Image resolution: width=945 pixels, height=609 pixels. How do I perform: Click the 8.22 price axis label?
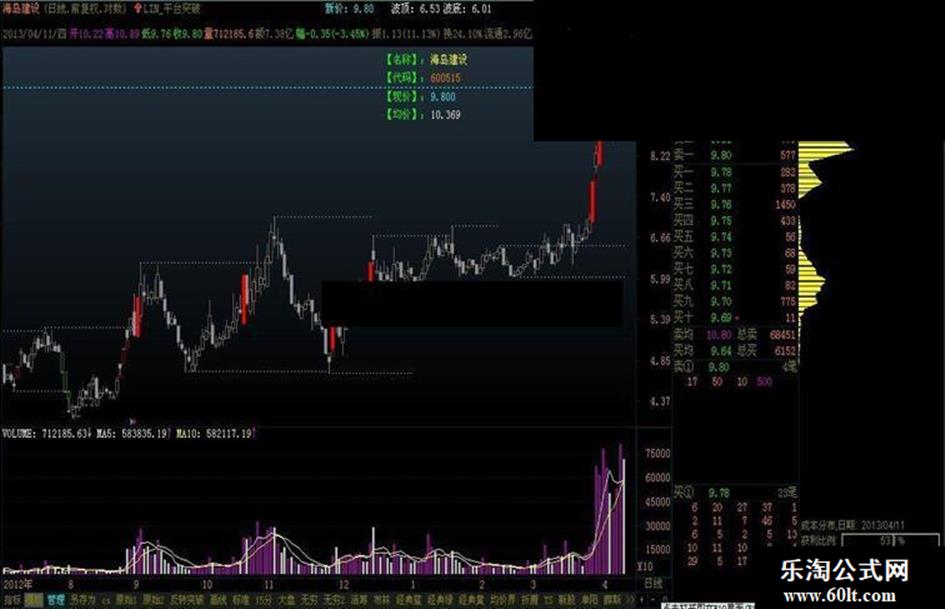[x=660, y=156]
